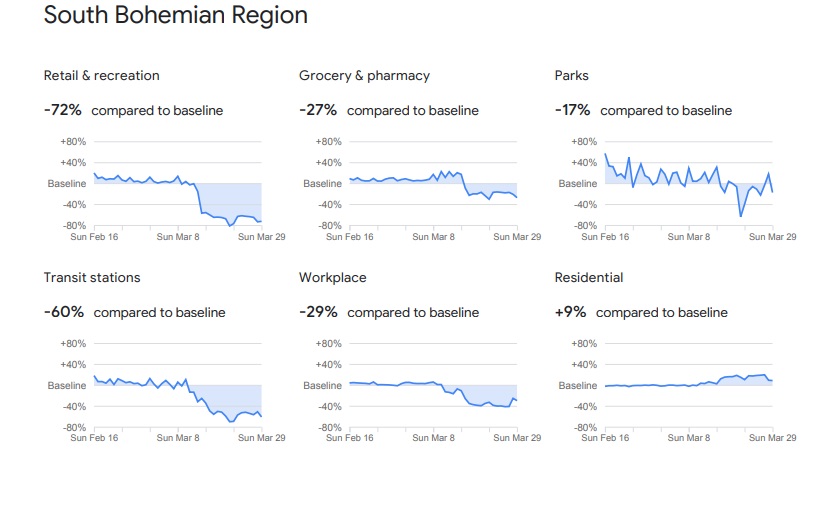
Task: Click the Workplace chart's Baseline label
Action: [322, 386]
